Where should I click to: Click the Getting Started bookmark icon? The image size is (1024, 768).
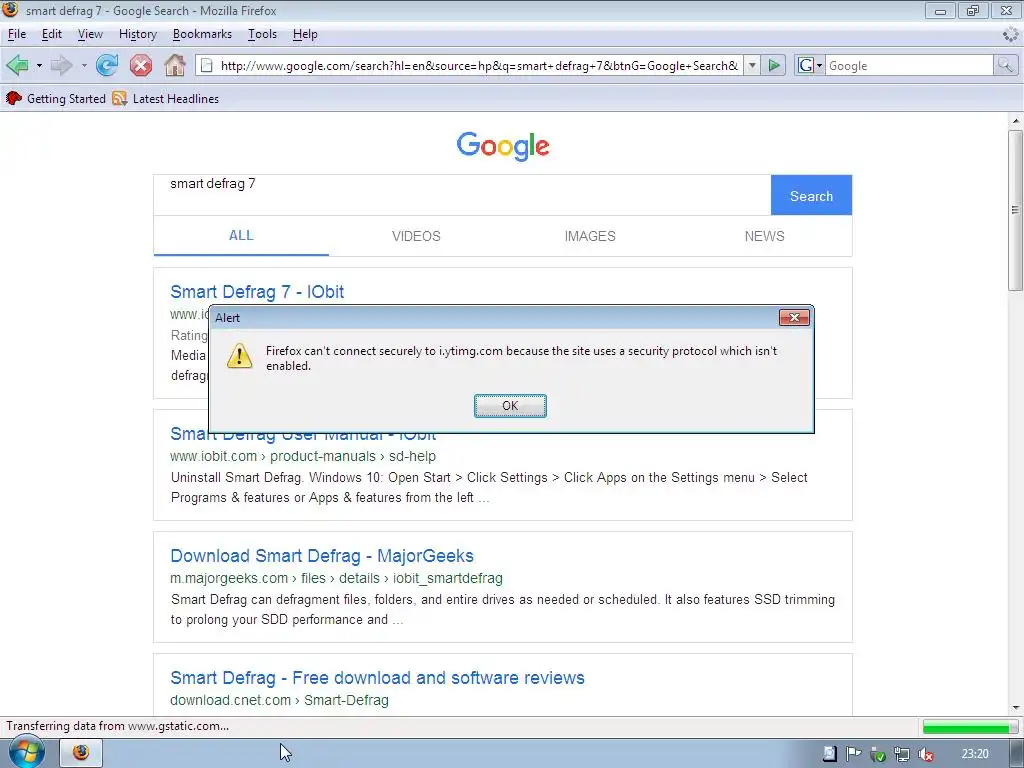coord(14,99)
